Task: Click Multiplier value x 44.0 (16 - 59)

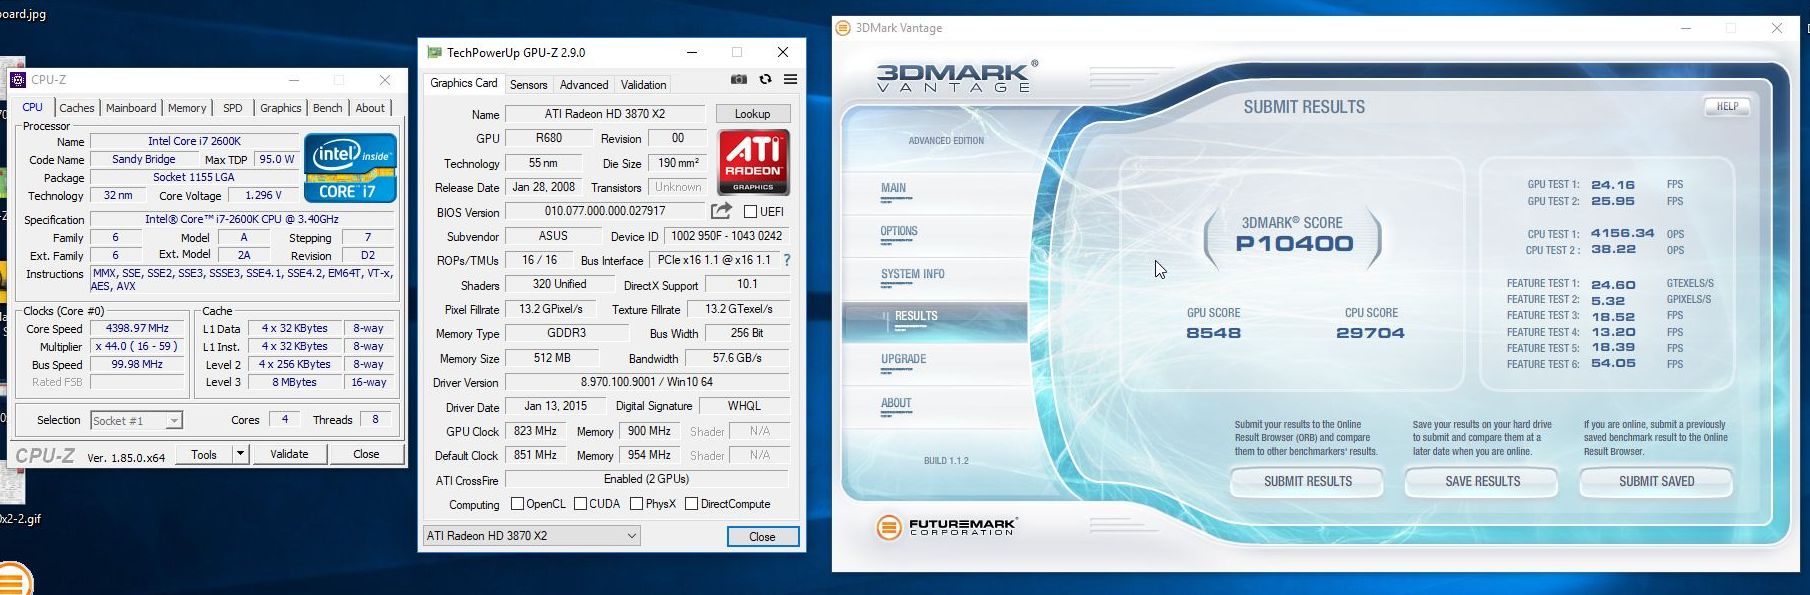Action: 138,346
